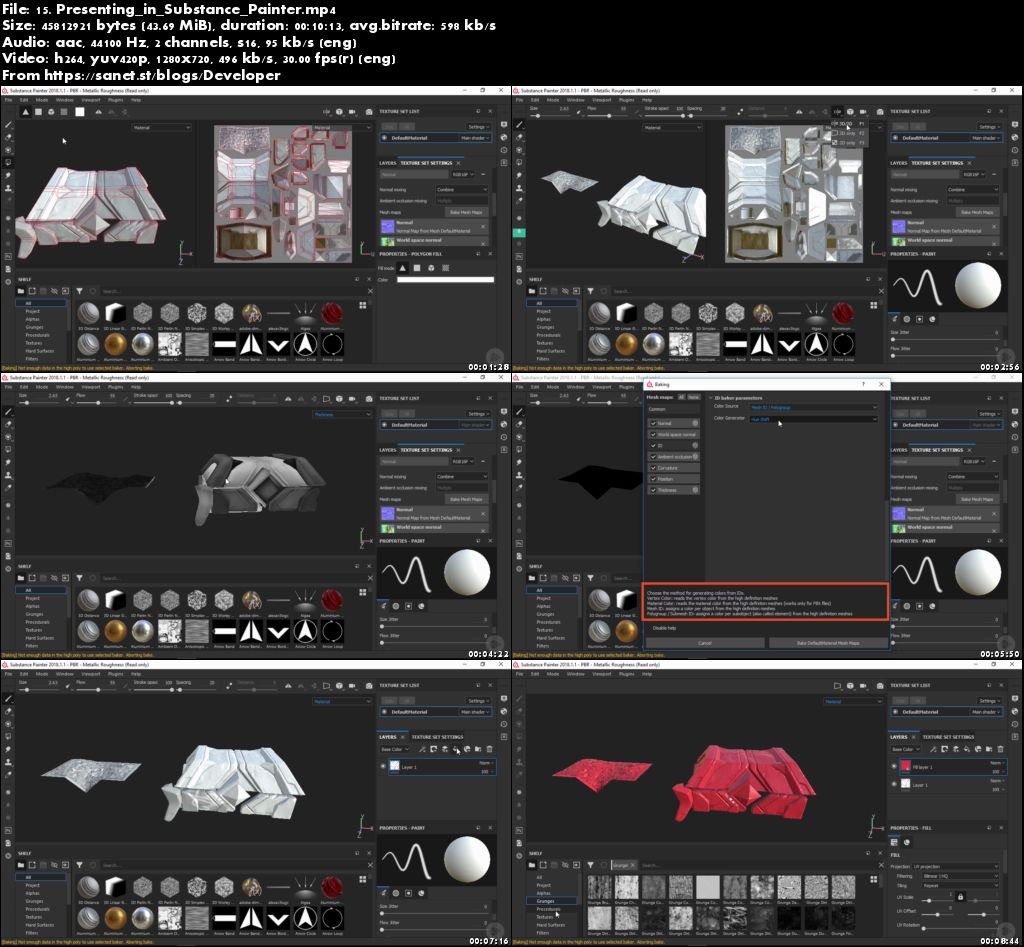
Task: Toggle Position checkbox in Baking dialog
Action: point(653,479)
